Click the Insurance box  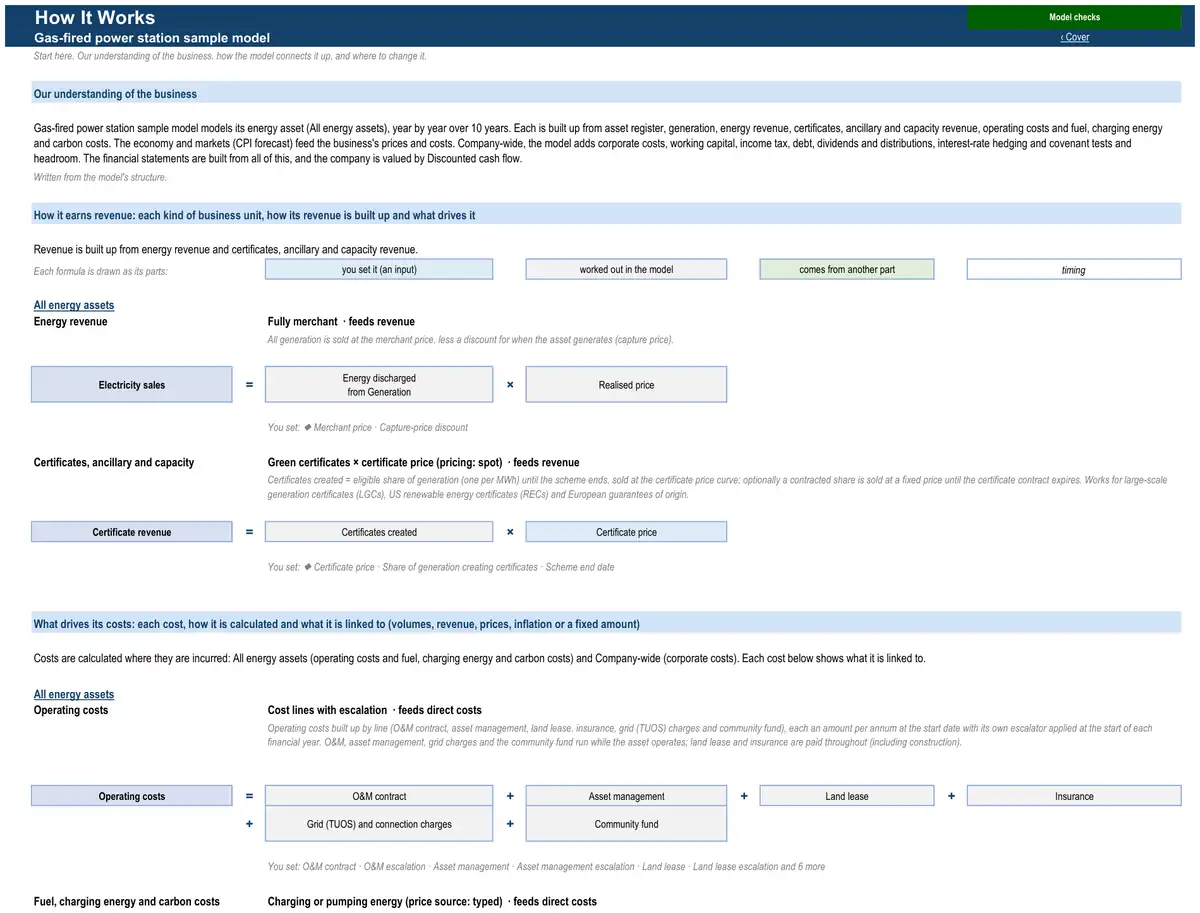(1074, 796)
